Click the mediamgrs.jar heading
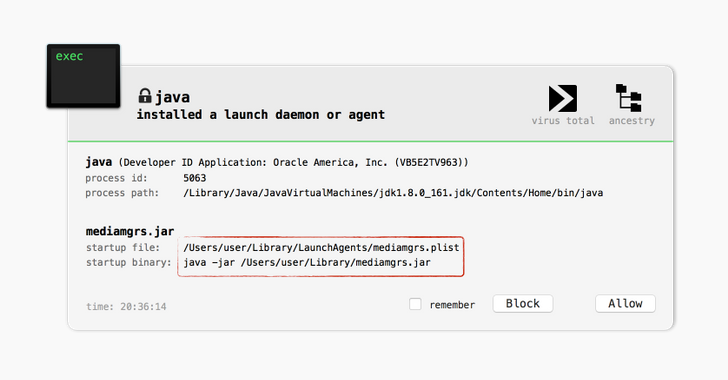The width and height of the screenshot is (728, 380). tap(130, 231)
